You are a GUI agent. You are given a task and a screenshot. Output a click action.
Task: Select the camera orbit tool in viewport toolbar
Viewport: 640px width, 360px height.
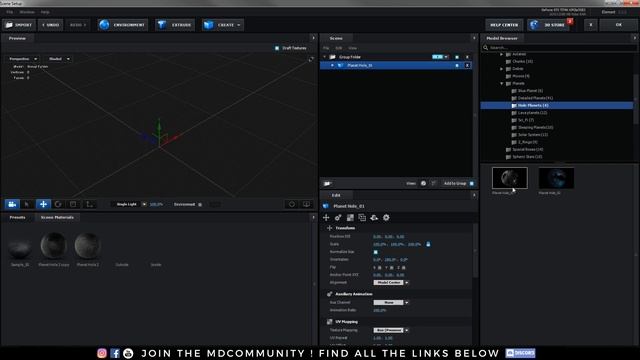click(12, 204)
